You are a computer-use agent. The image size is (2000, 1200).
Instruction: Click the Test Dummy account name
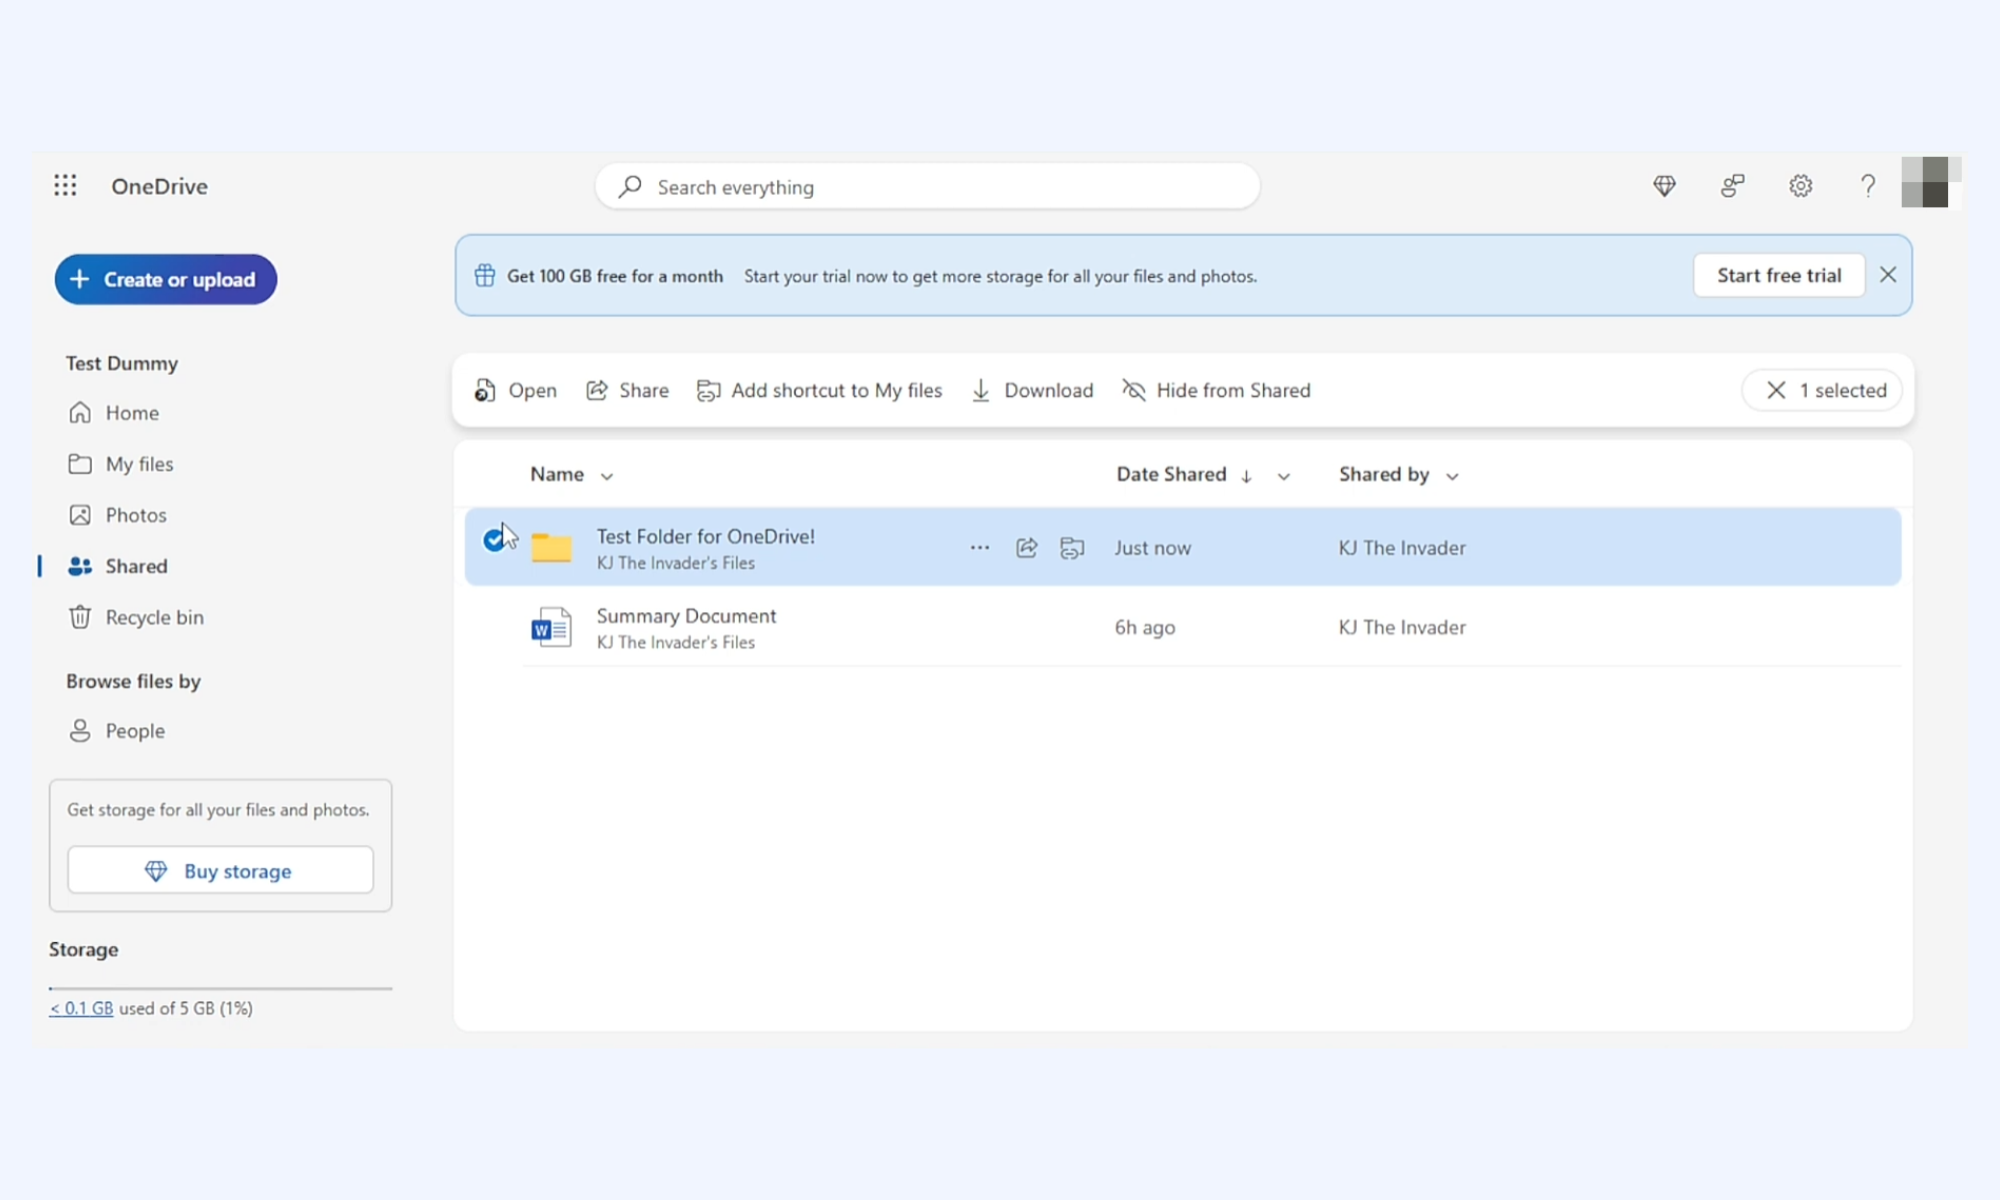pyautogui.click(x=122, y=363)
